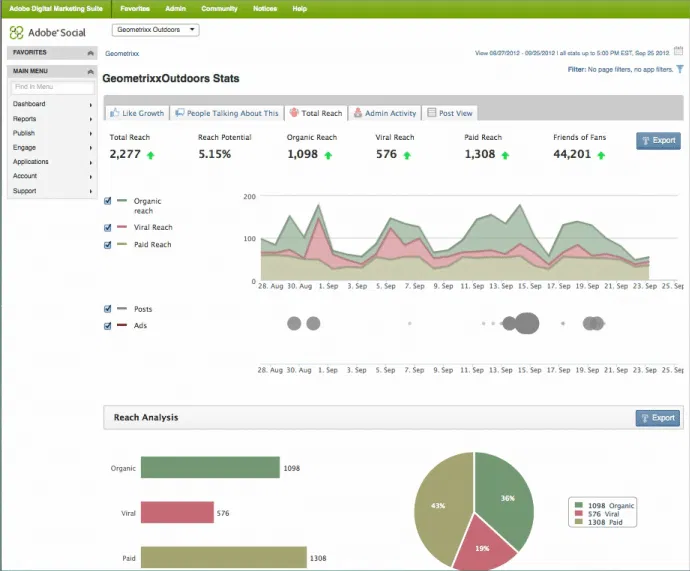This screenshot has height=571, width=690.
Task: Toggle the Viral Reach series checkbox
Action: 108,227
